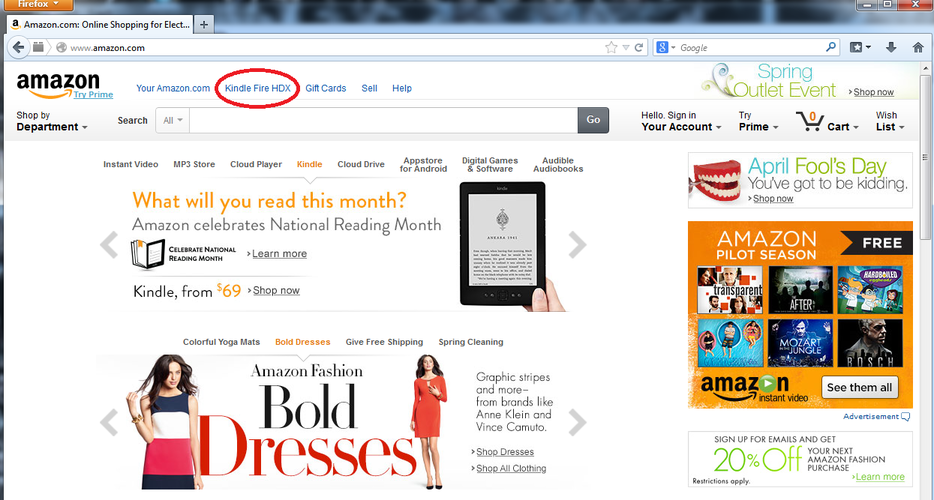This screenshot has height=500, width=934.
Task: Click Shop now next to Kindle price
Action: pos(276,291)
